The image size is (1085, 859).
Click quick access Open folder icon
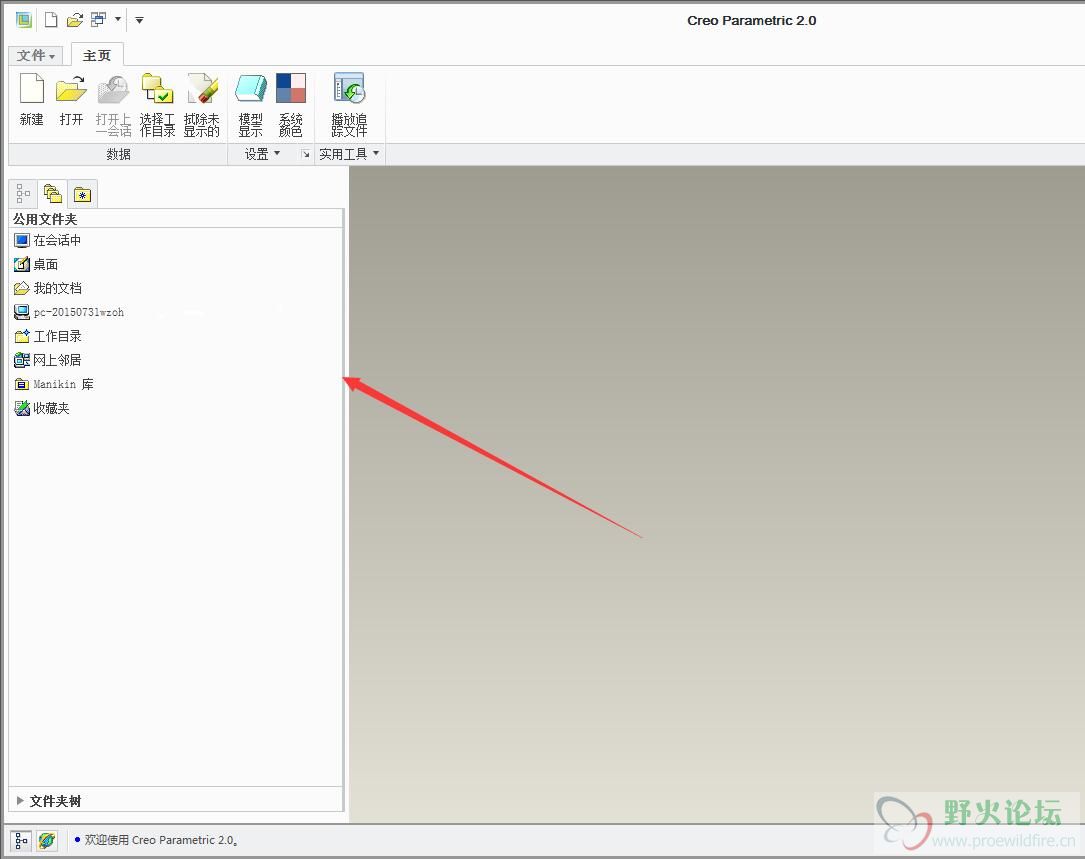[x=75, y=20]
